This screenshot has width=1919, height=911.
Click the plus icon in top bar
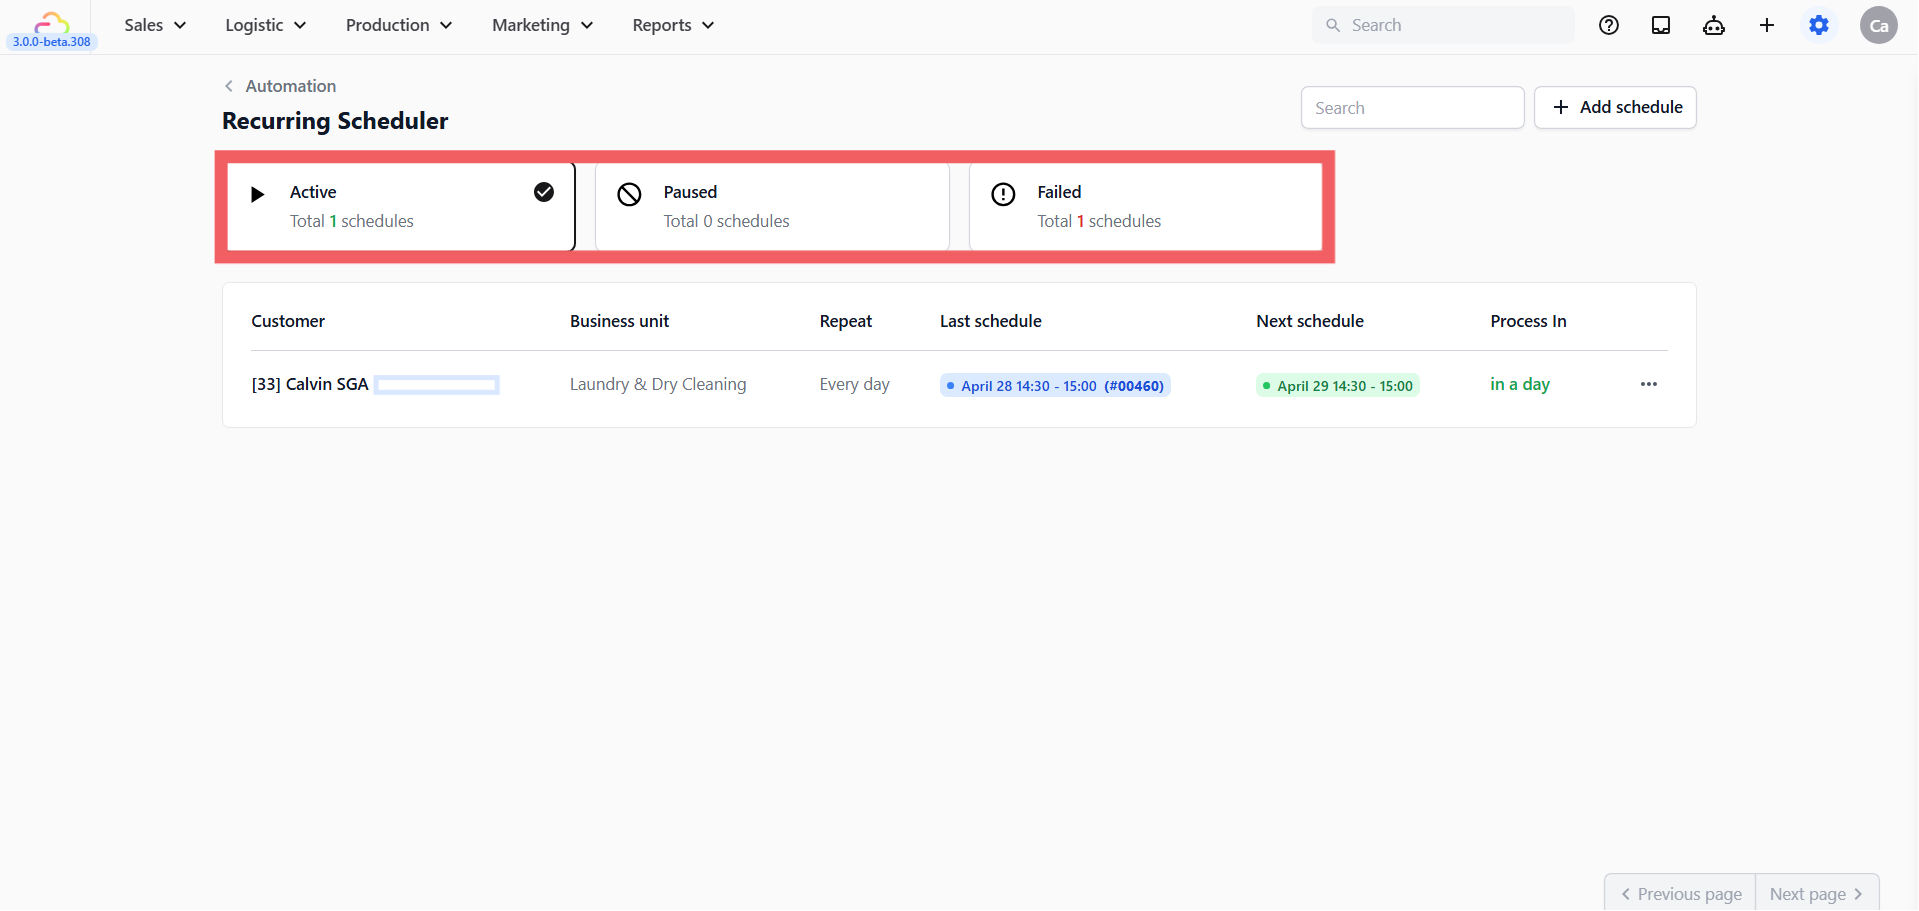(1767, 25)
